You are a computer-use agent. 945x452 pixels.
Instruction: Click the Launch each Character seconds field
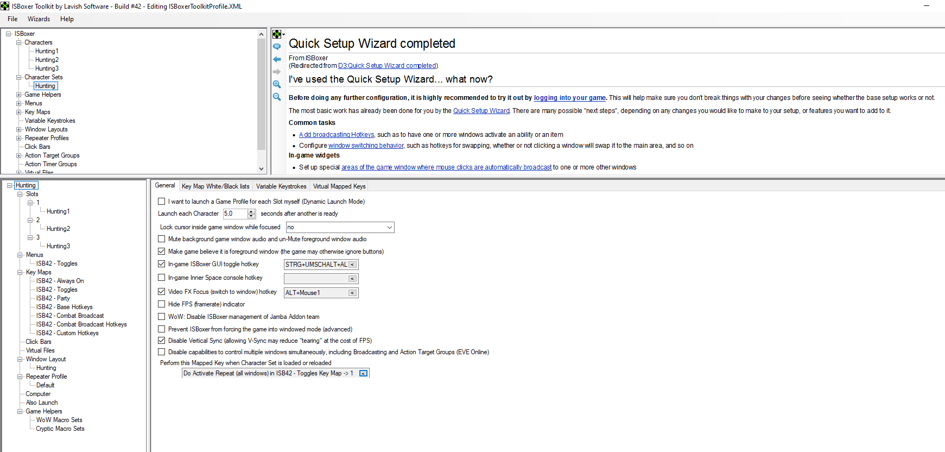tap(234, 213)
